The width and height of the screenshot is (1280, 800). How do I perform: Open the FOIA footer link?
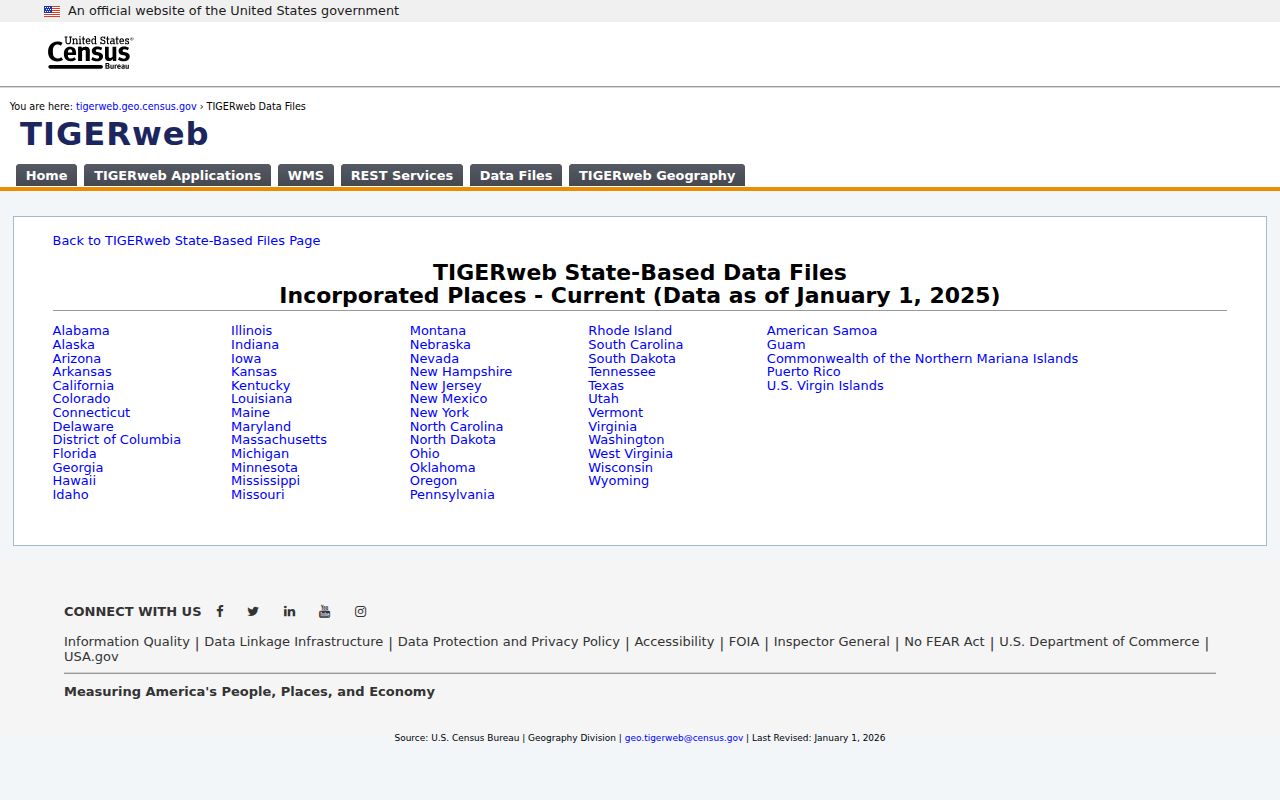coord(744,642)
